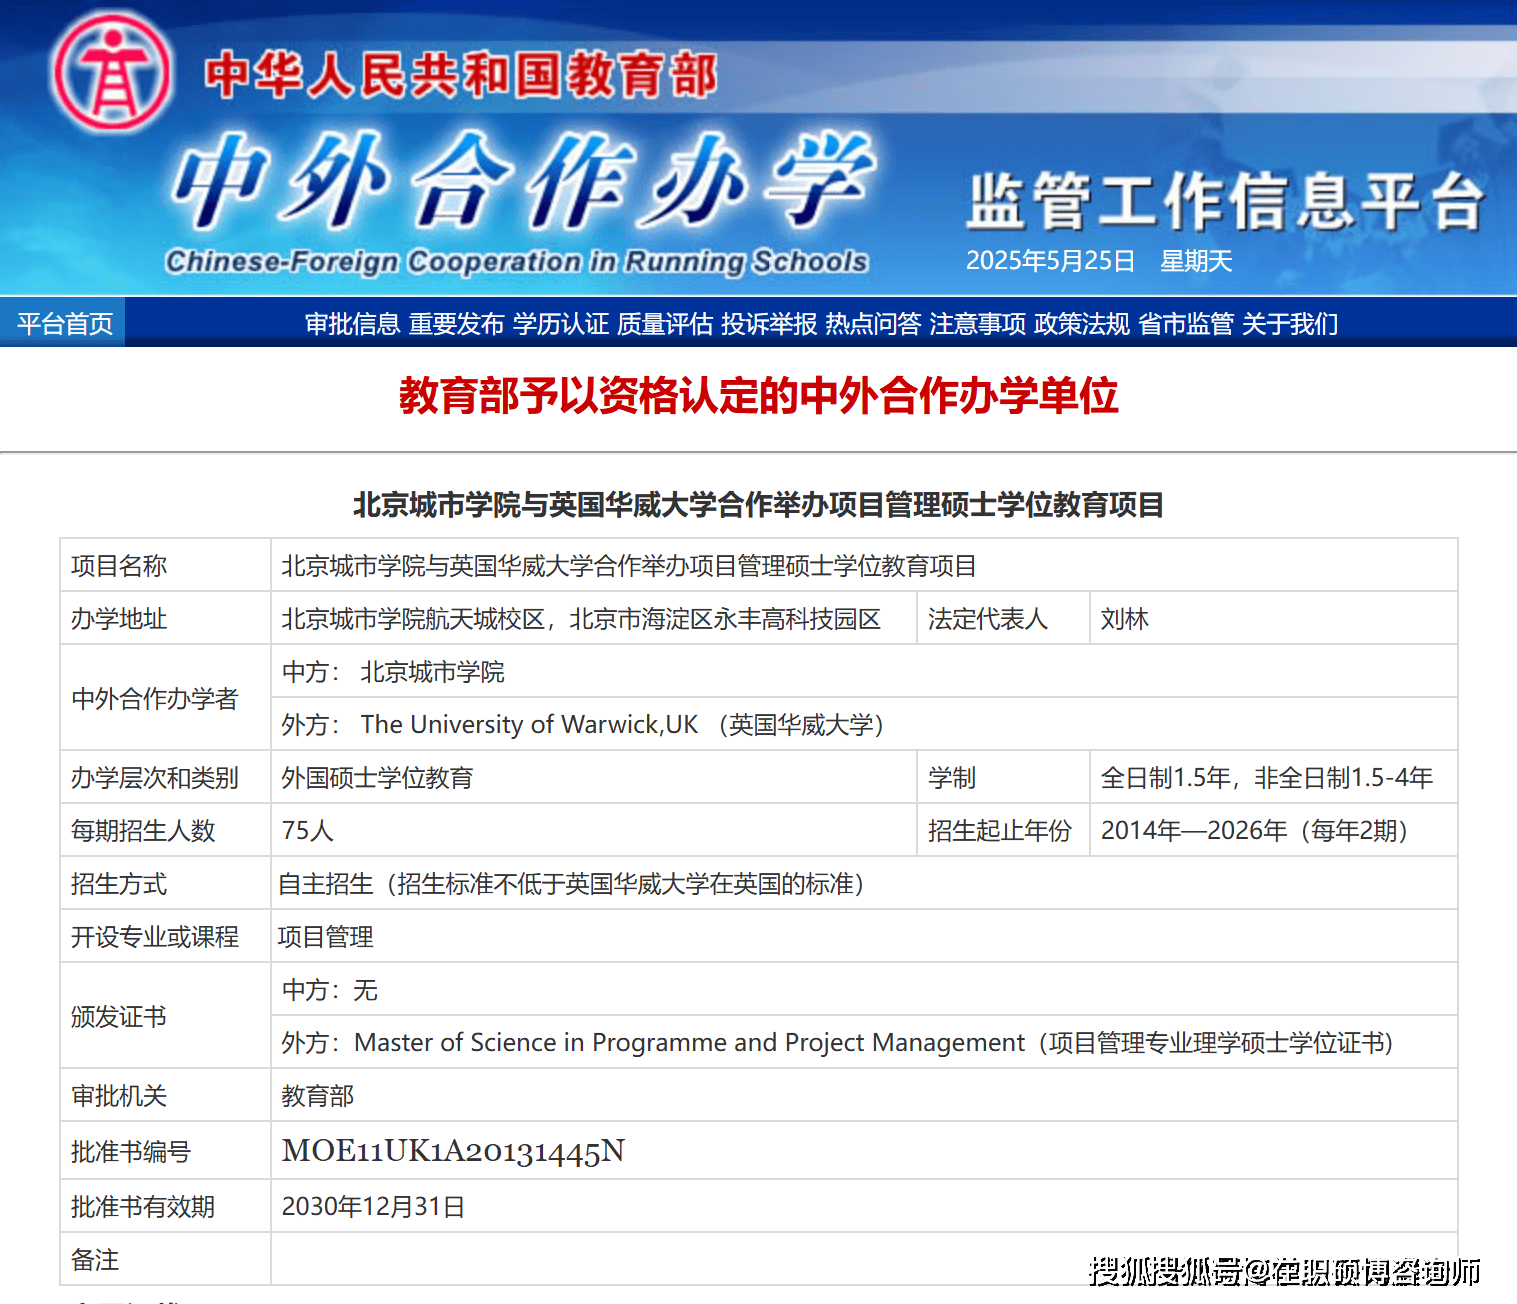The height and width of the screenshot is (1304, 1517).
Task: Select the legal representative name 刘林
Action: click(x=1124, y=619)
